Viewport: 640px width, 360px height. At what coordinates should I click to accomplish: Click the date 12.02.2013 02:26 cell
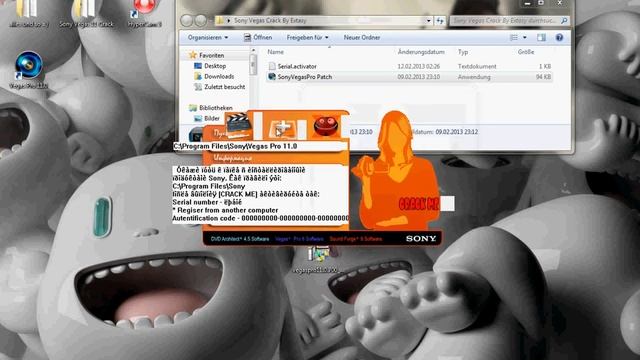(x=419, y=66)
